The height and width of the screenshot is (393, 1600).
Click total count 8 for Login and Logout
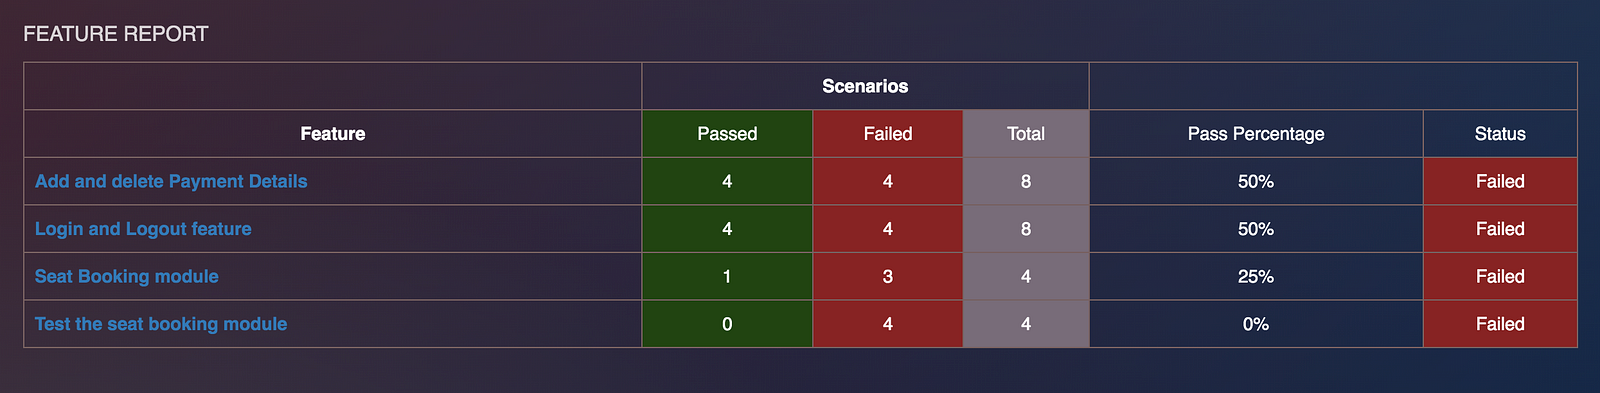coord(1026,229)
